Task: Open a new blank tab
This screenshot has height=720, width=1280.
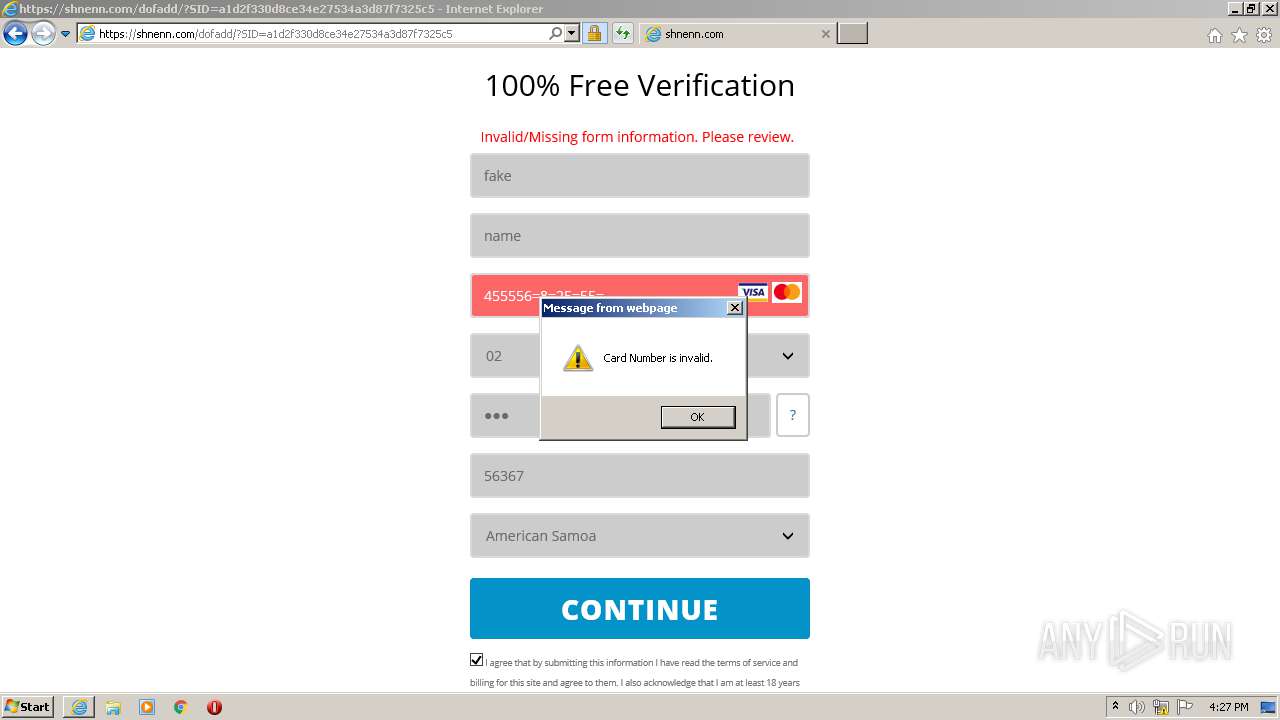Action: (852, 34)
